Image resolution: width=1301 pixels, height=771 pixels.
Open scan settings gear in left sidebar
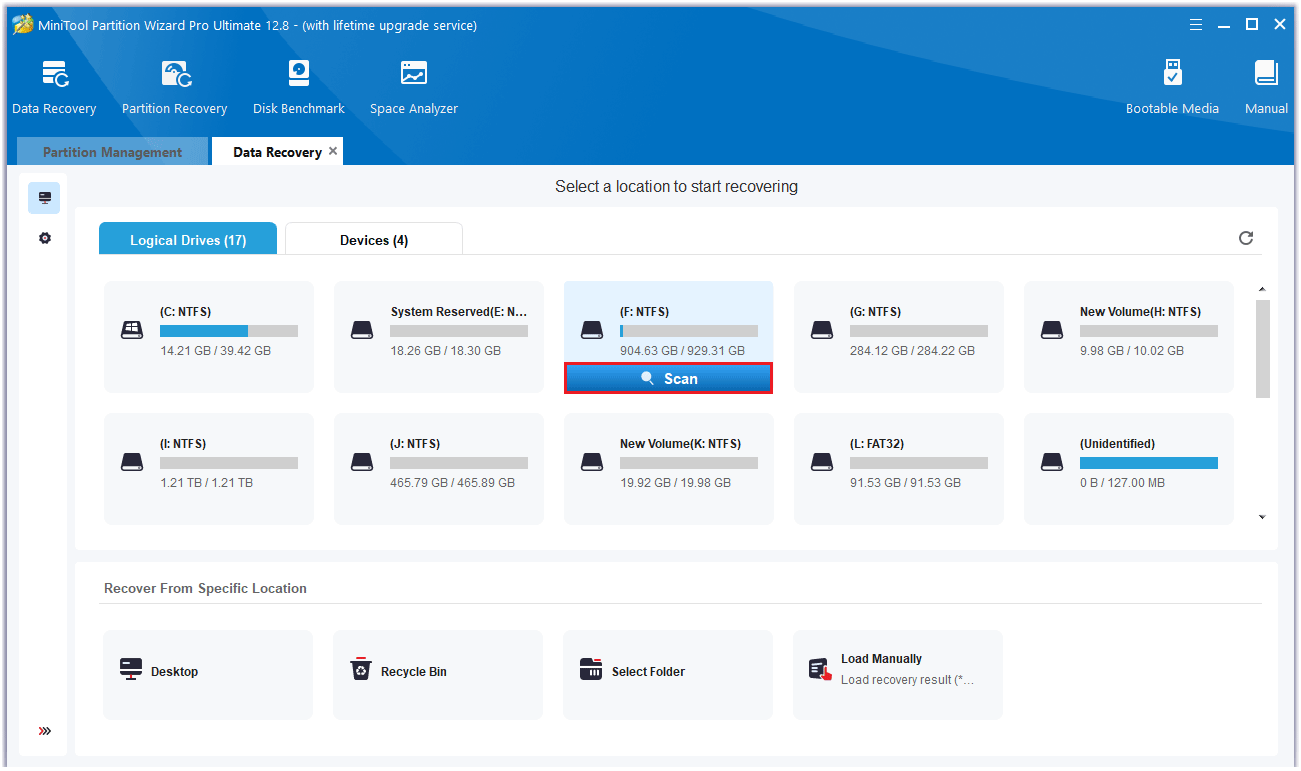click(x=44, y=238)
